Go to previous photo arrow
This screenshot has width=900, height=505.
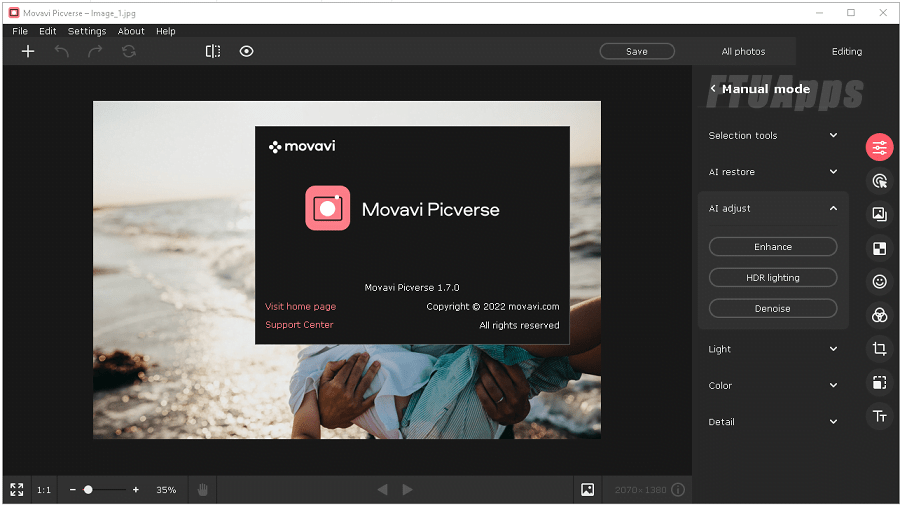coord(382,490)
